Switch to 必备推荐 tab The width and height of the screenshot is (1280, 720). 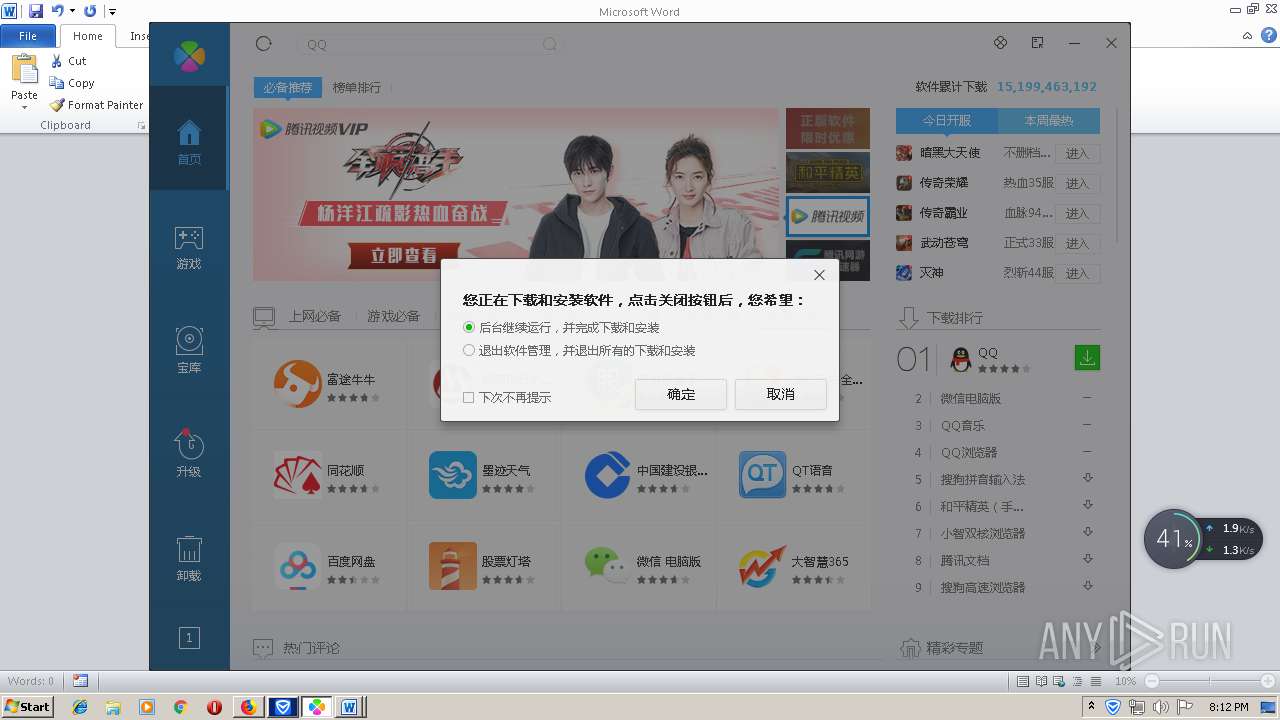pos(288,88)
